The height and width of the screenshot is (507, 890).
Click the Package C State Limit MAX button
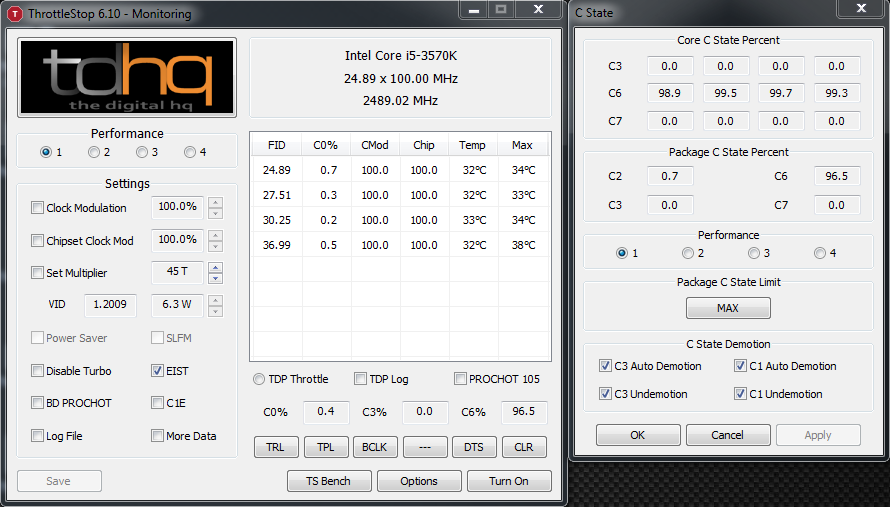coord(728,308)
